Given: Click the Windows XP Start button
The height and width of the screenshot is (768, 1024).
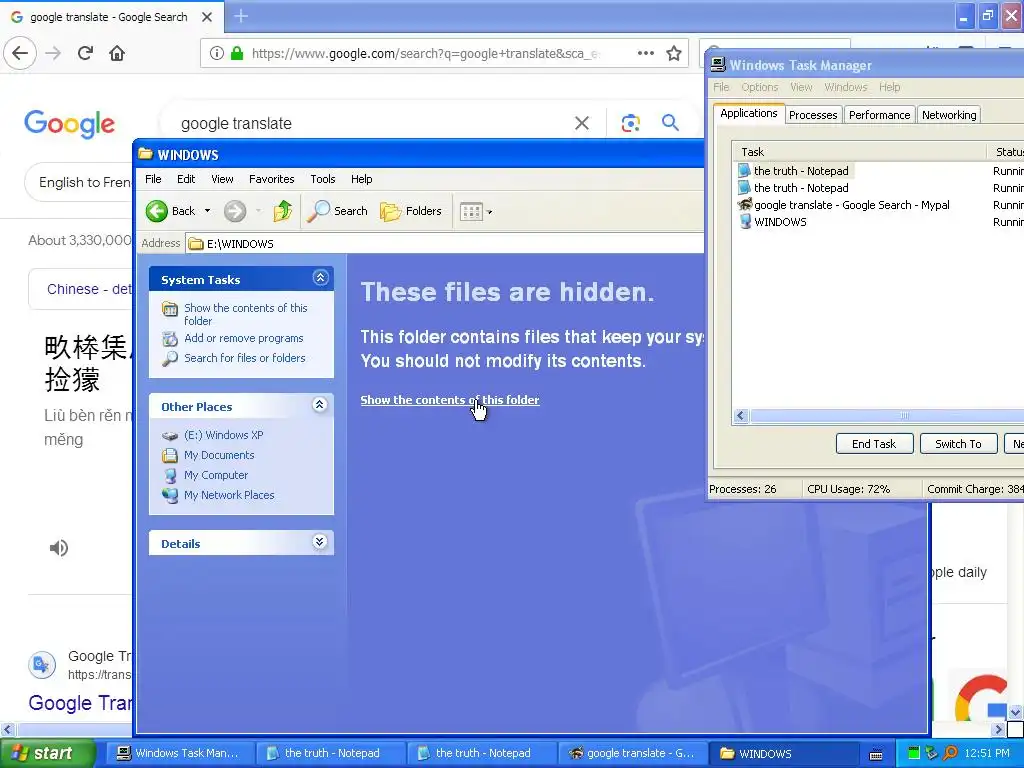Looking at the screenshot, I should coord(47,754).
